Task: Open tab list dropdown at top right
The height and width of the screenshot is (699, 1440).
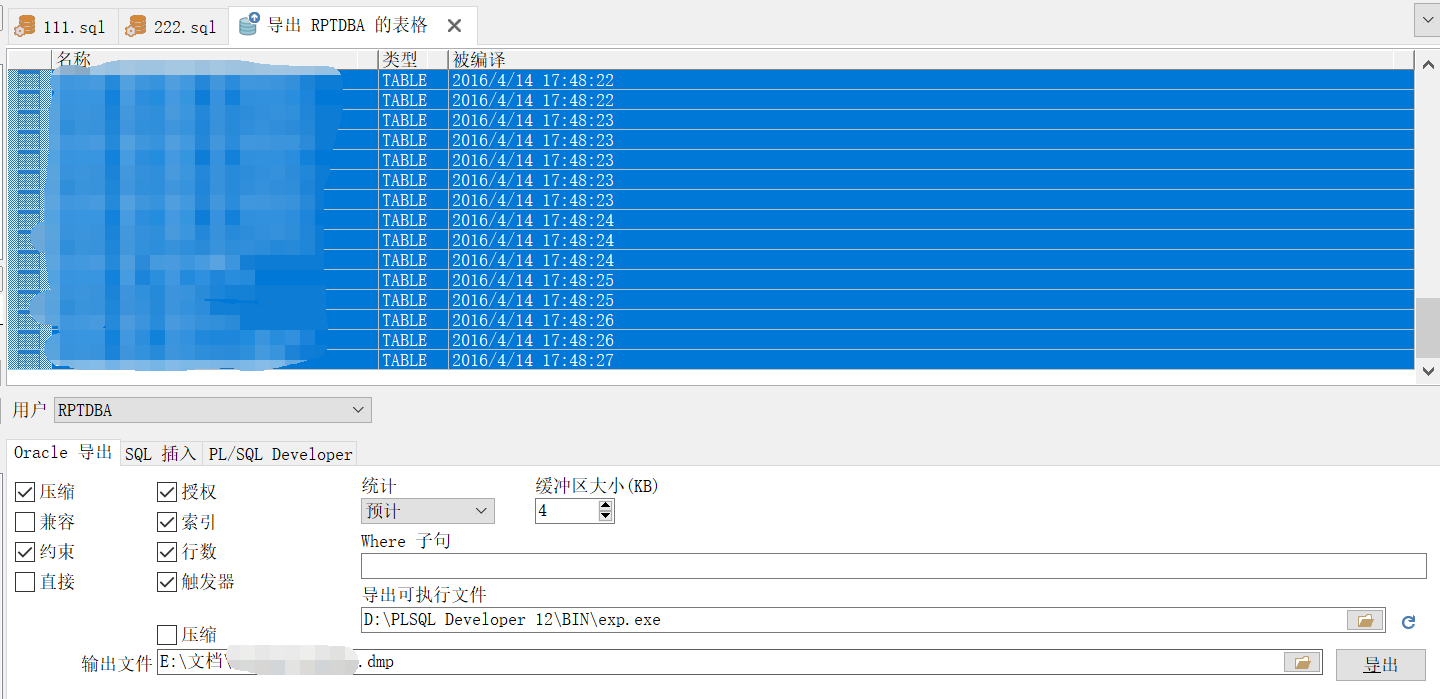Action: (x=1425, y=19)
